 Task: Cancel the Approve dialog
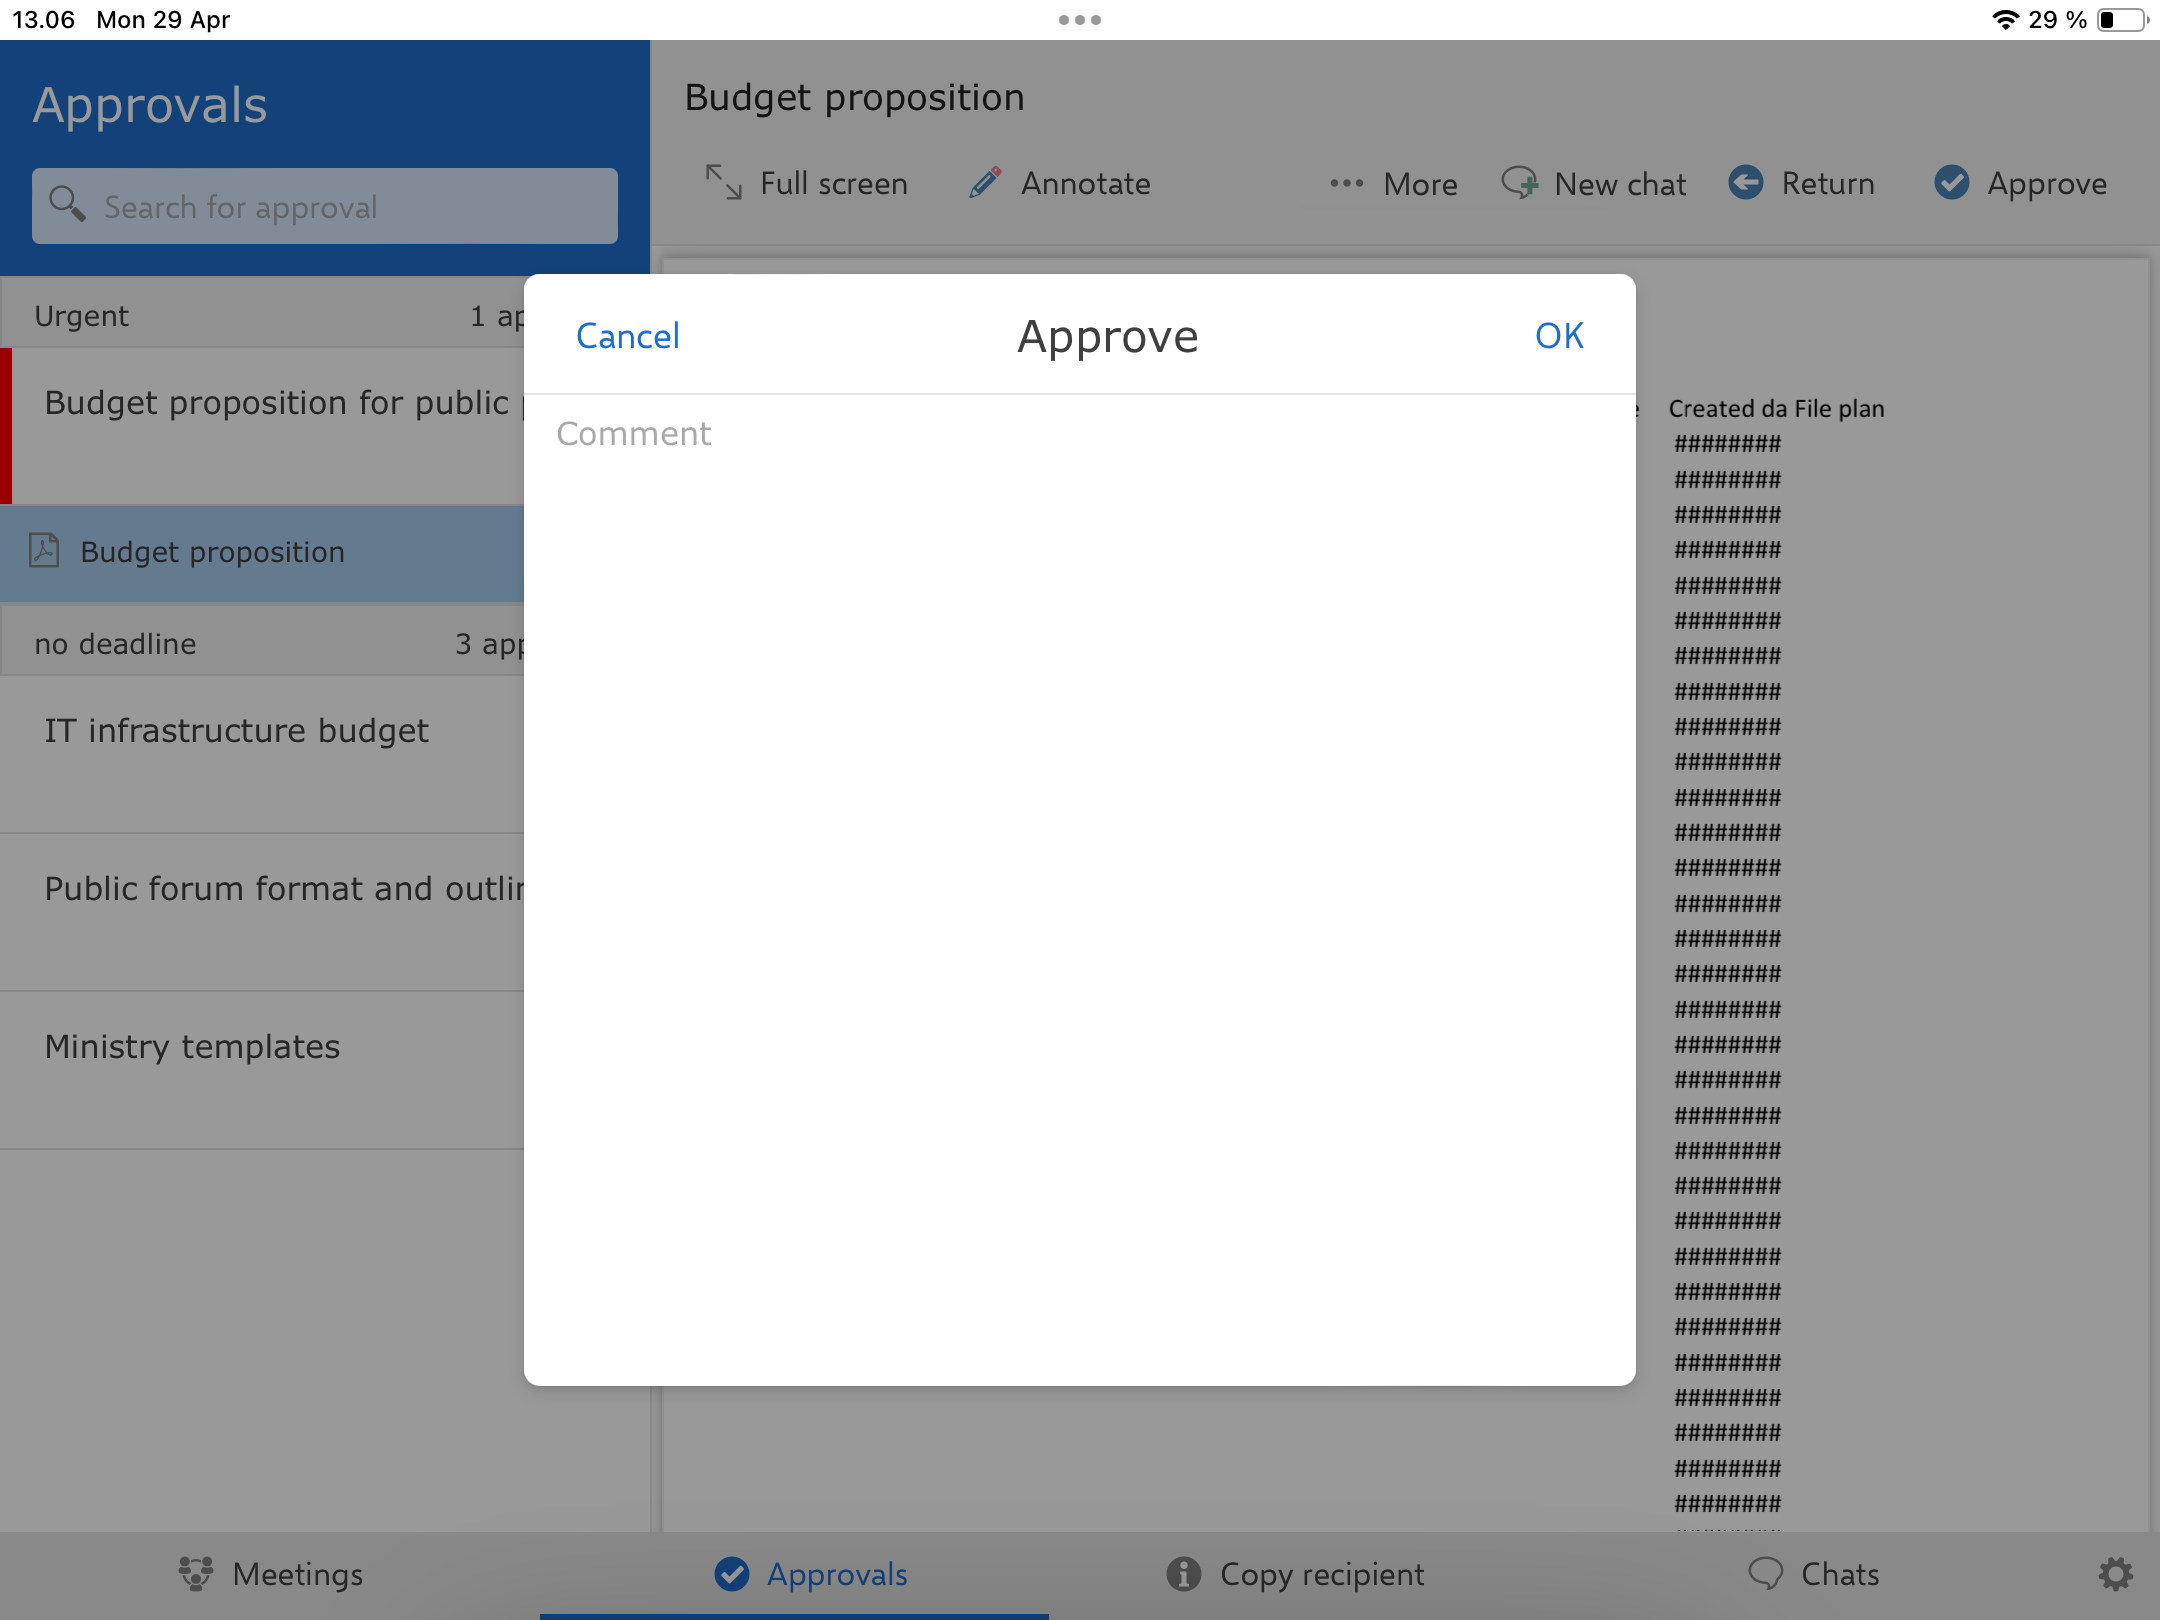point(627,336)
